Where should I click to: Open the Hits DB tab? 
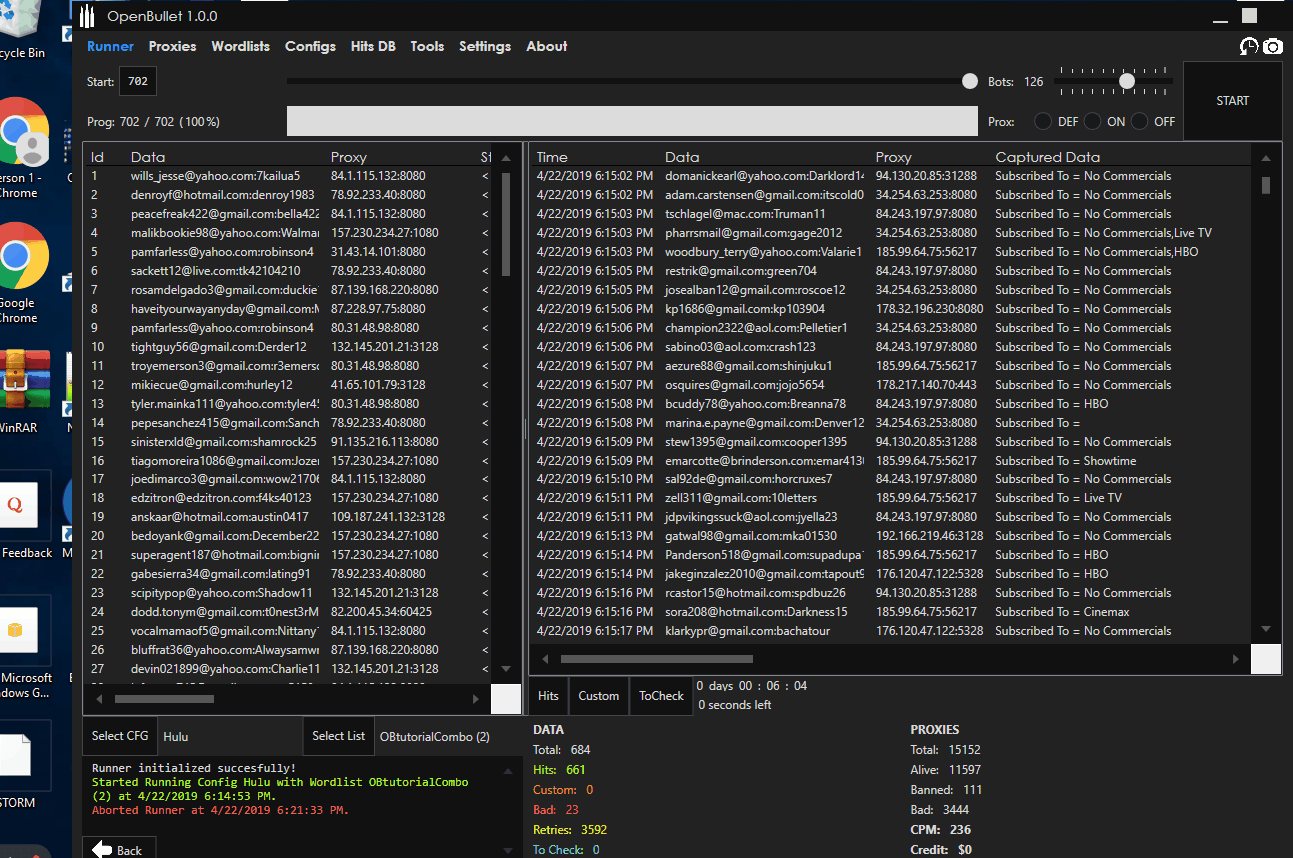[x=373, y=46]
